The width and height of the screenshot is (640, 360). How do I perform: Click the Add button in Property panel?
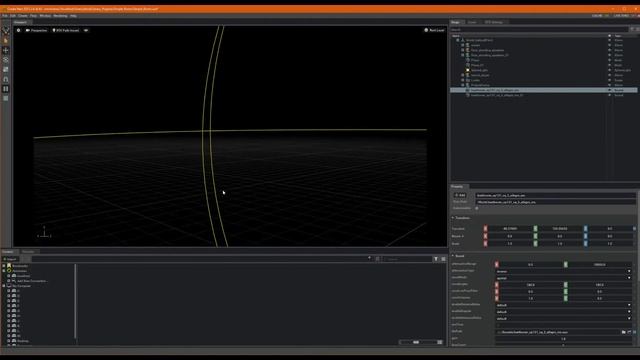click(460, 195)
